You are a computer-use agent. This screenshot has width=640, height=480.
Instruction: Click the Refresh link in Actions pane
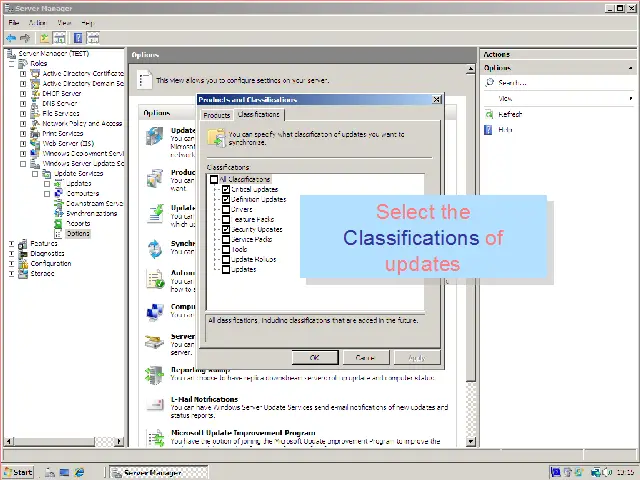point(510,114)
